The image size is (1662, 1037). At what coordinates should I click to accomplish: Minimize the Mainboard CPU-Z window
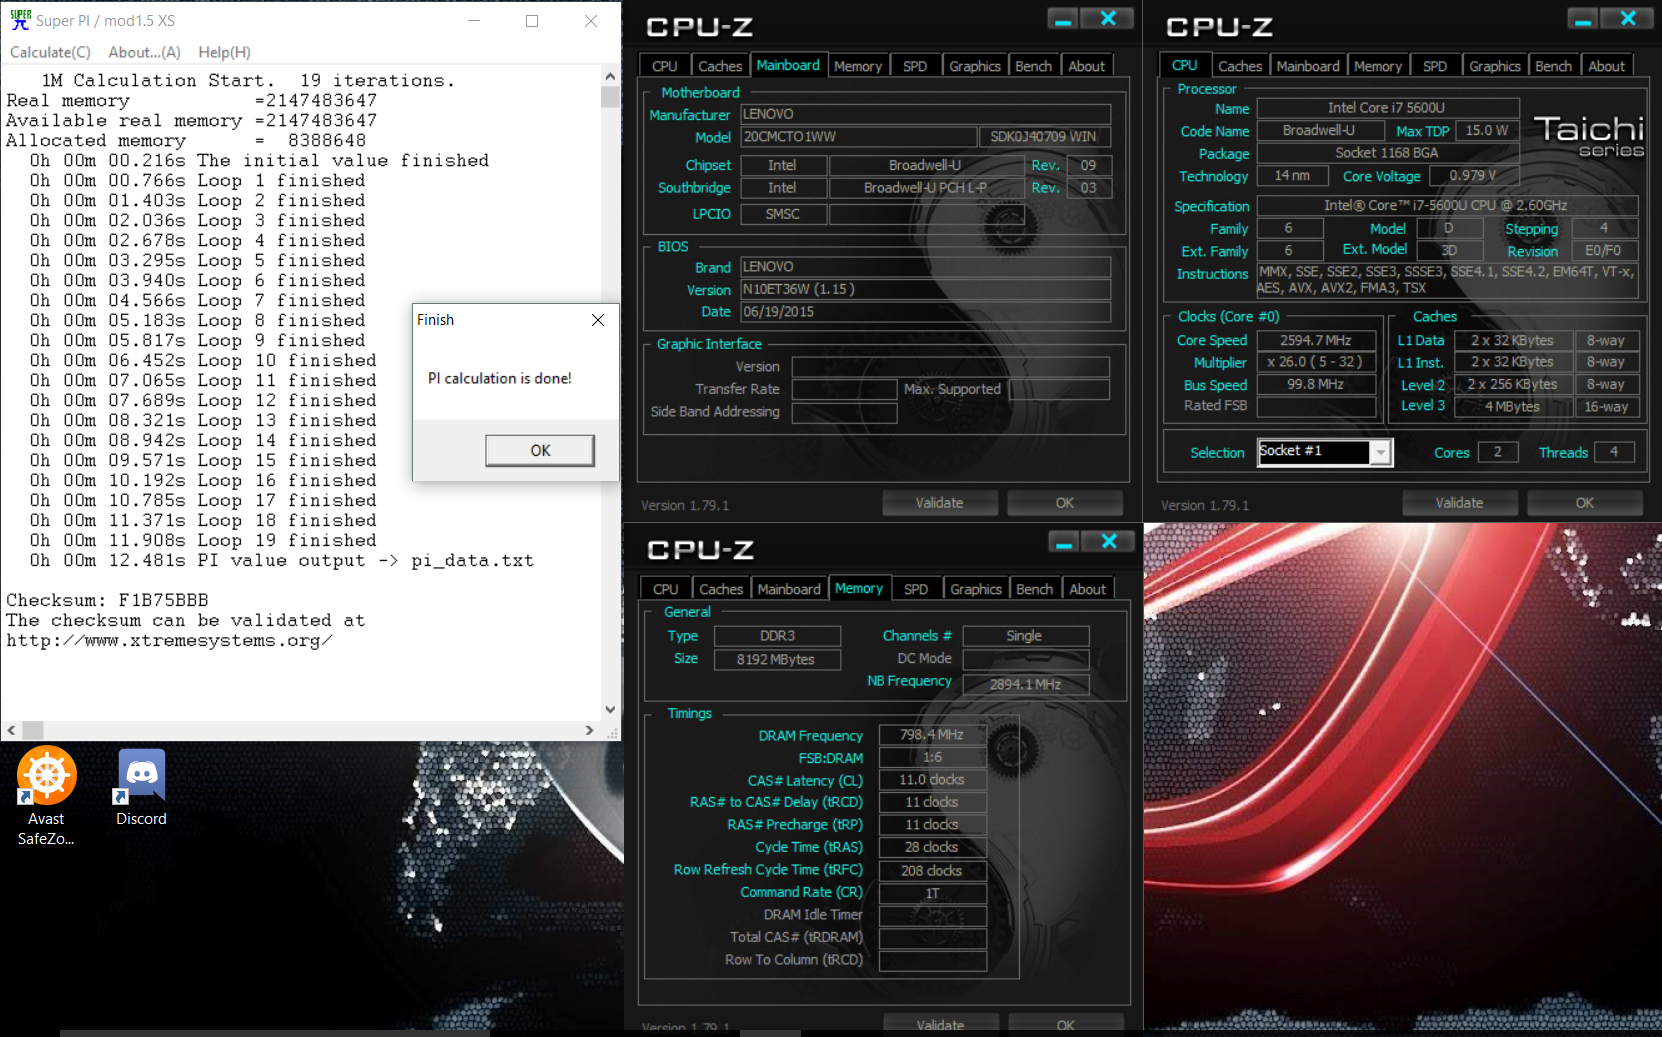[1063, 19]
